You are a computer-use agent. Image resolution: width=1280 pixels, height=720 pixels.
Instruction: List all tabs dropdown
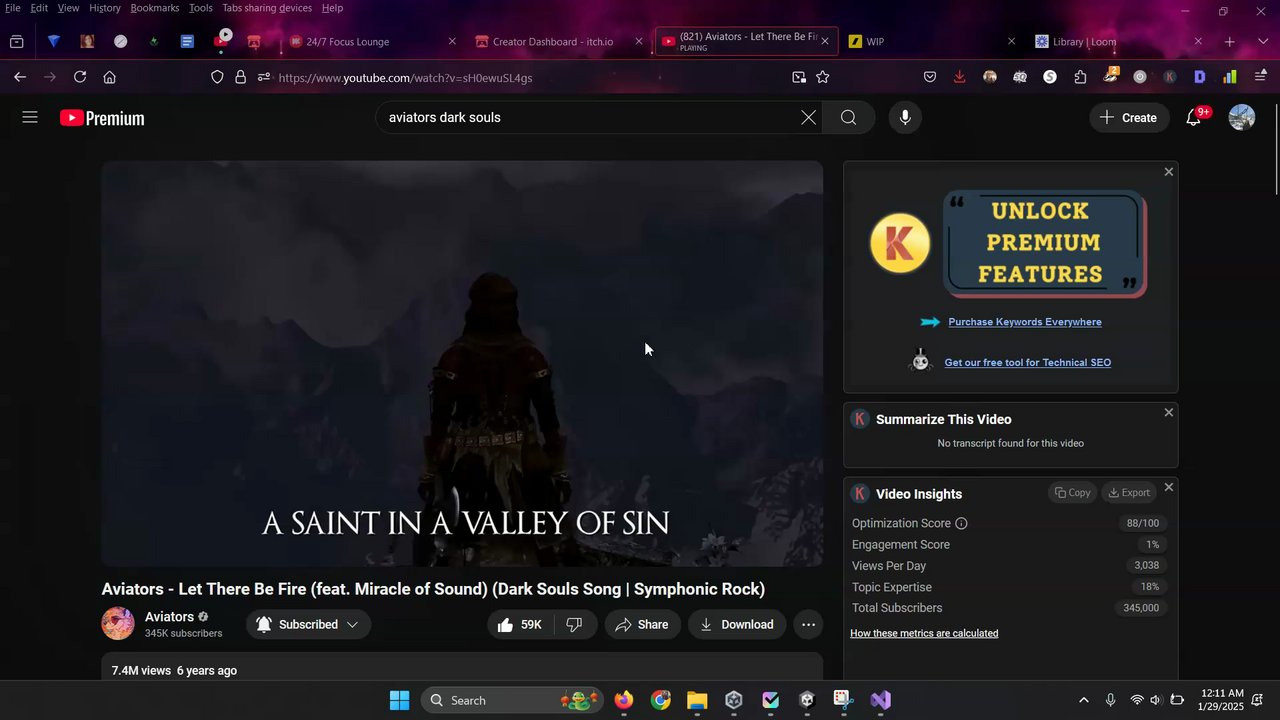click(1262, 42)
